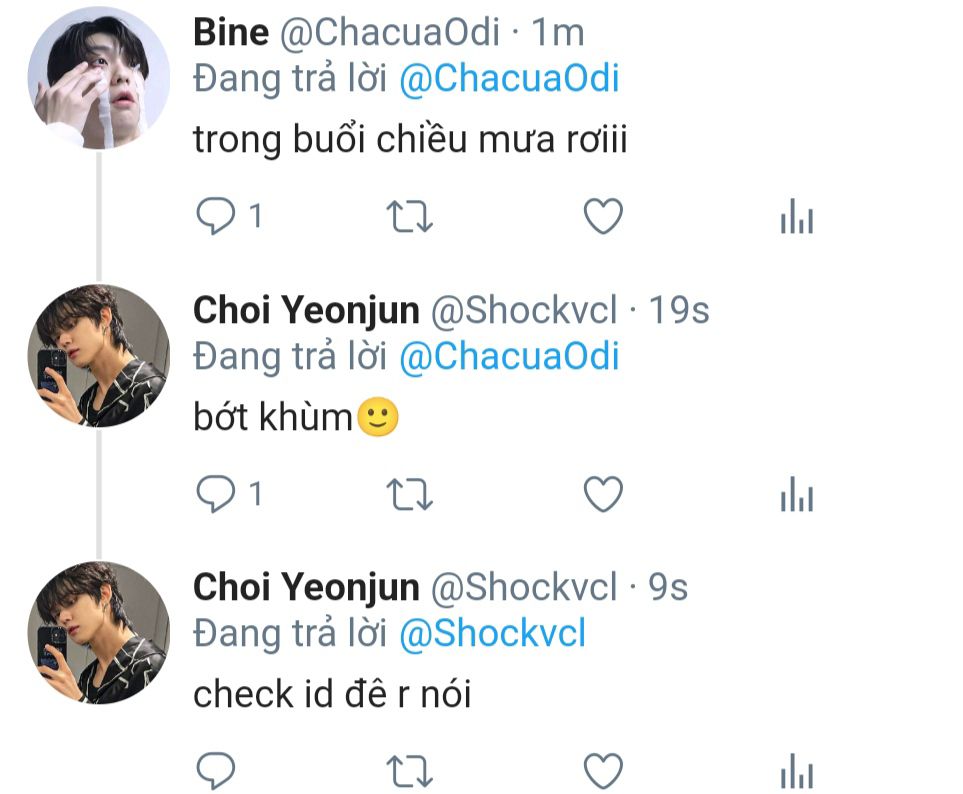Open @ChacuaOdi link in Bine's reply line
This screenshot has width=963, height=794.
point(509,79)
